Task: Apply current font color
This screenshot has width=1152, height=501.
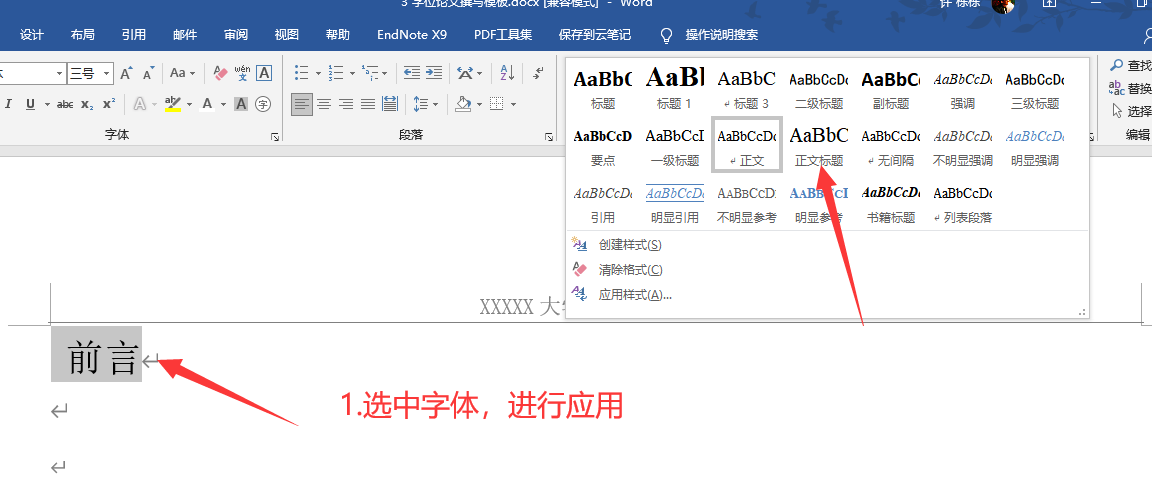Action: pyautogui.click(x=207, y=104)
